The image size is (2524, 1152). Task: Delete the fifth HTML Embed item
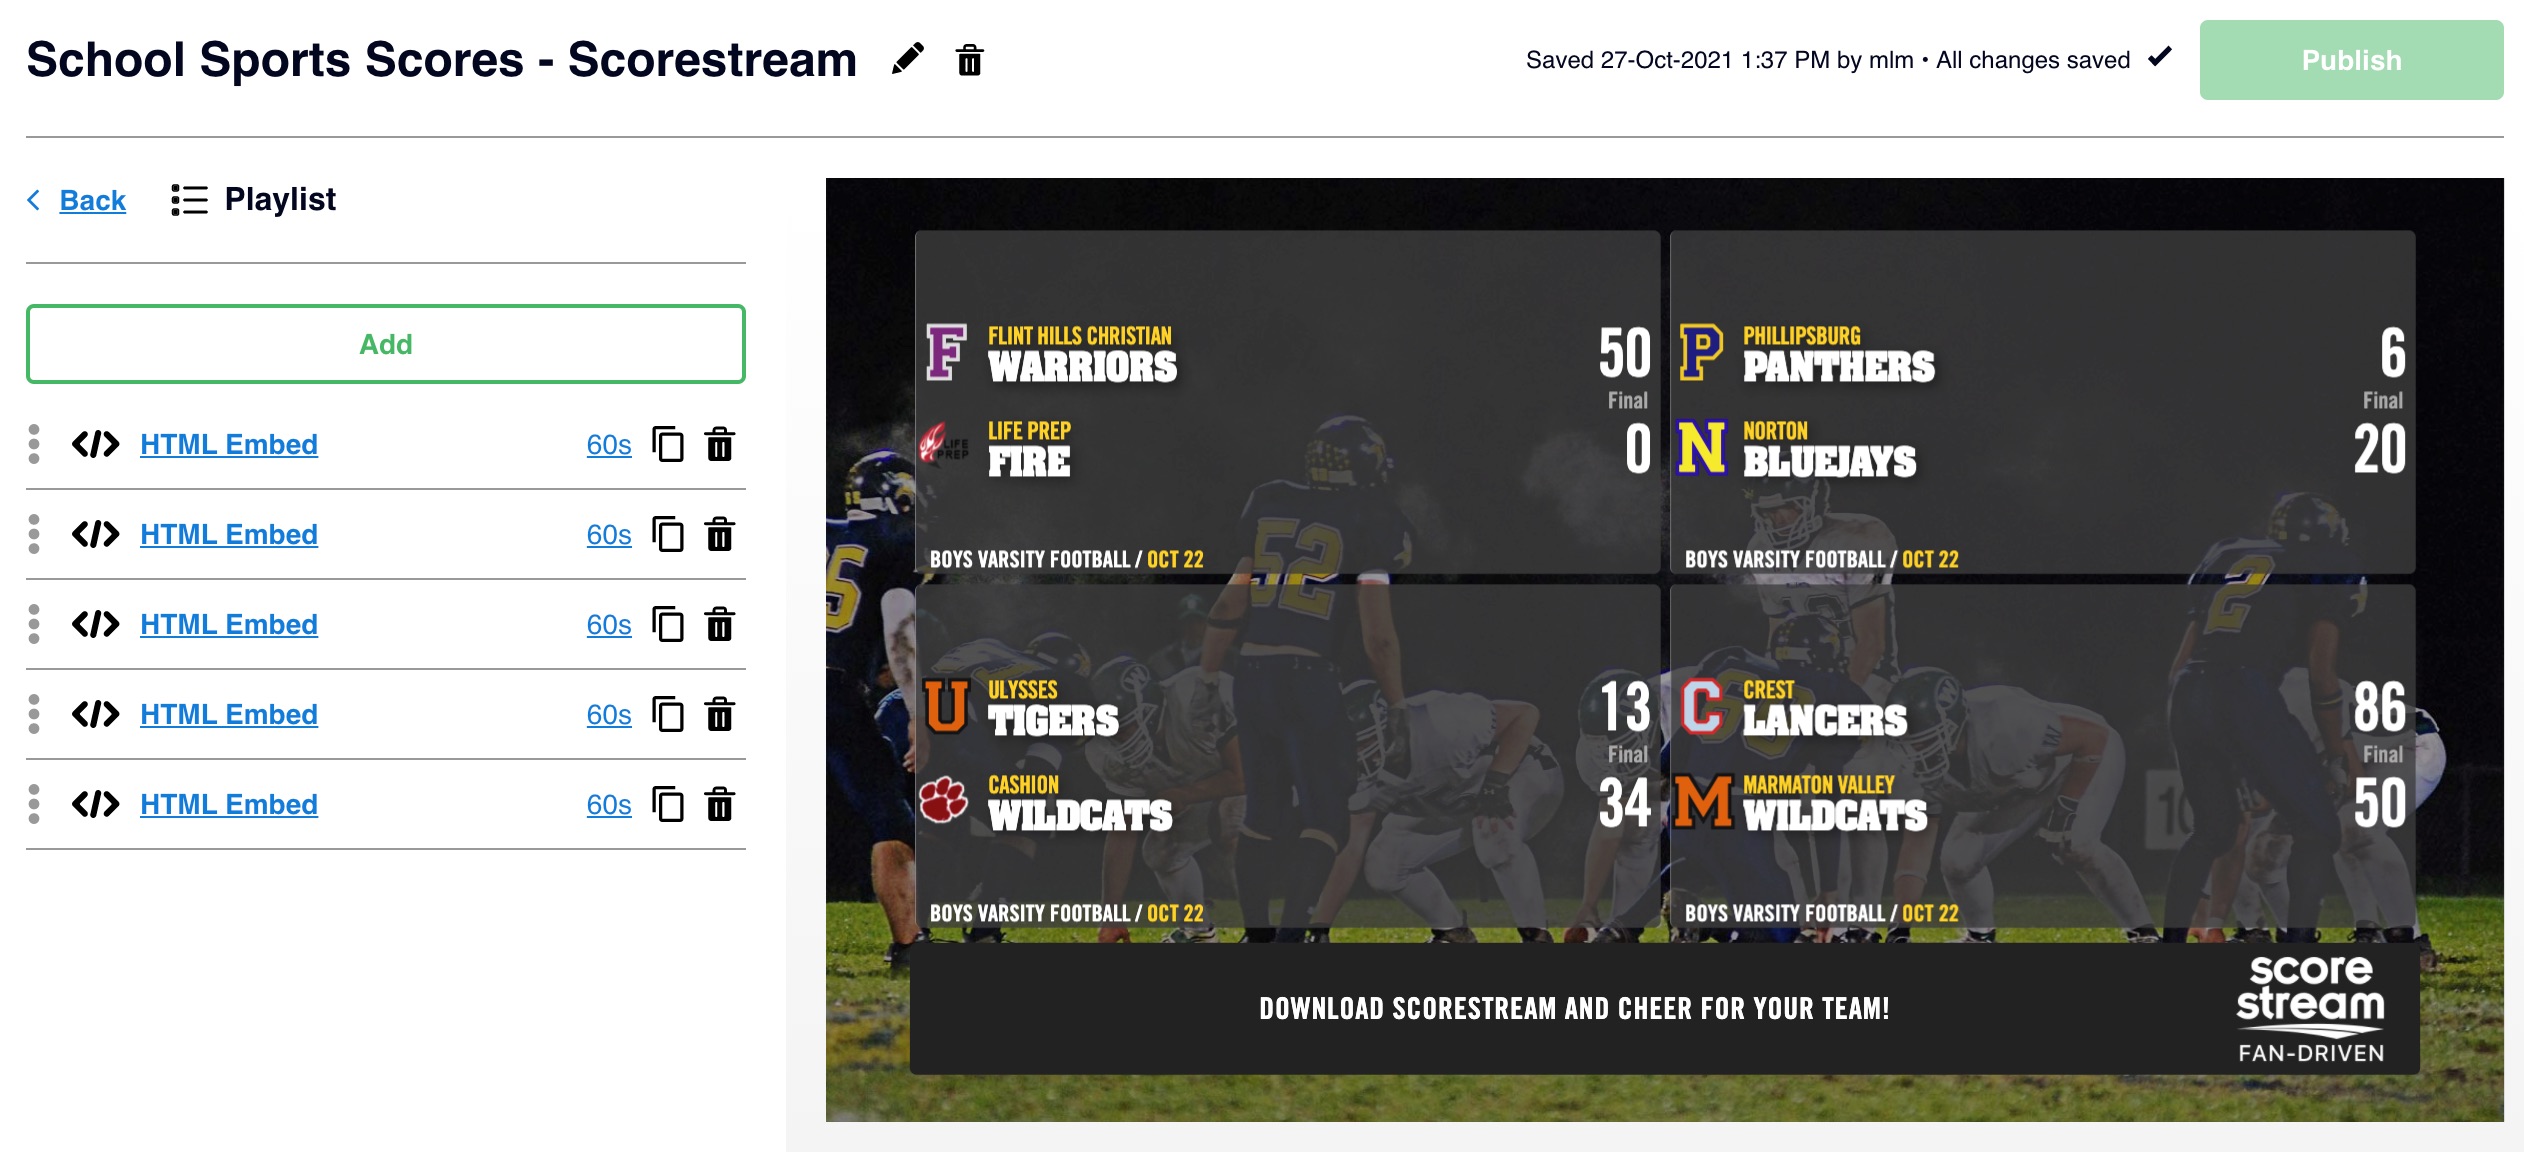[720, 804]
